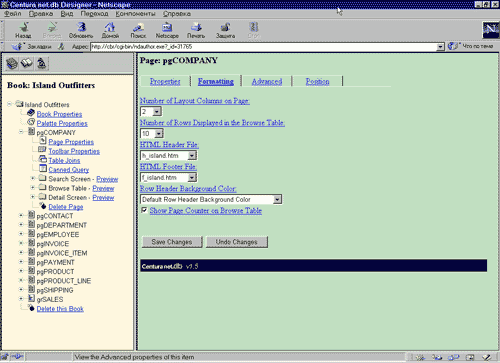Open the Вид (View) menu
Image resolution: width=500 pixels, height=363 pixels.
(x=67, y=14)
